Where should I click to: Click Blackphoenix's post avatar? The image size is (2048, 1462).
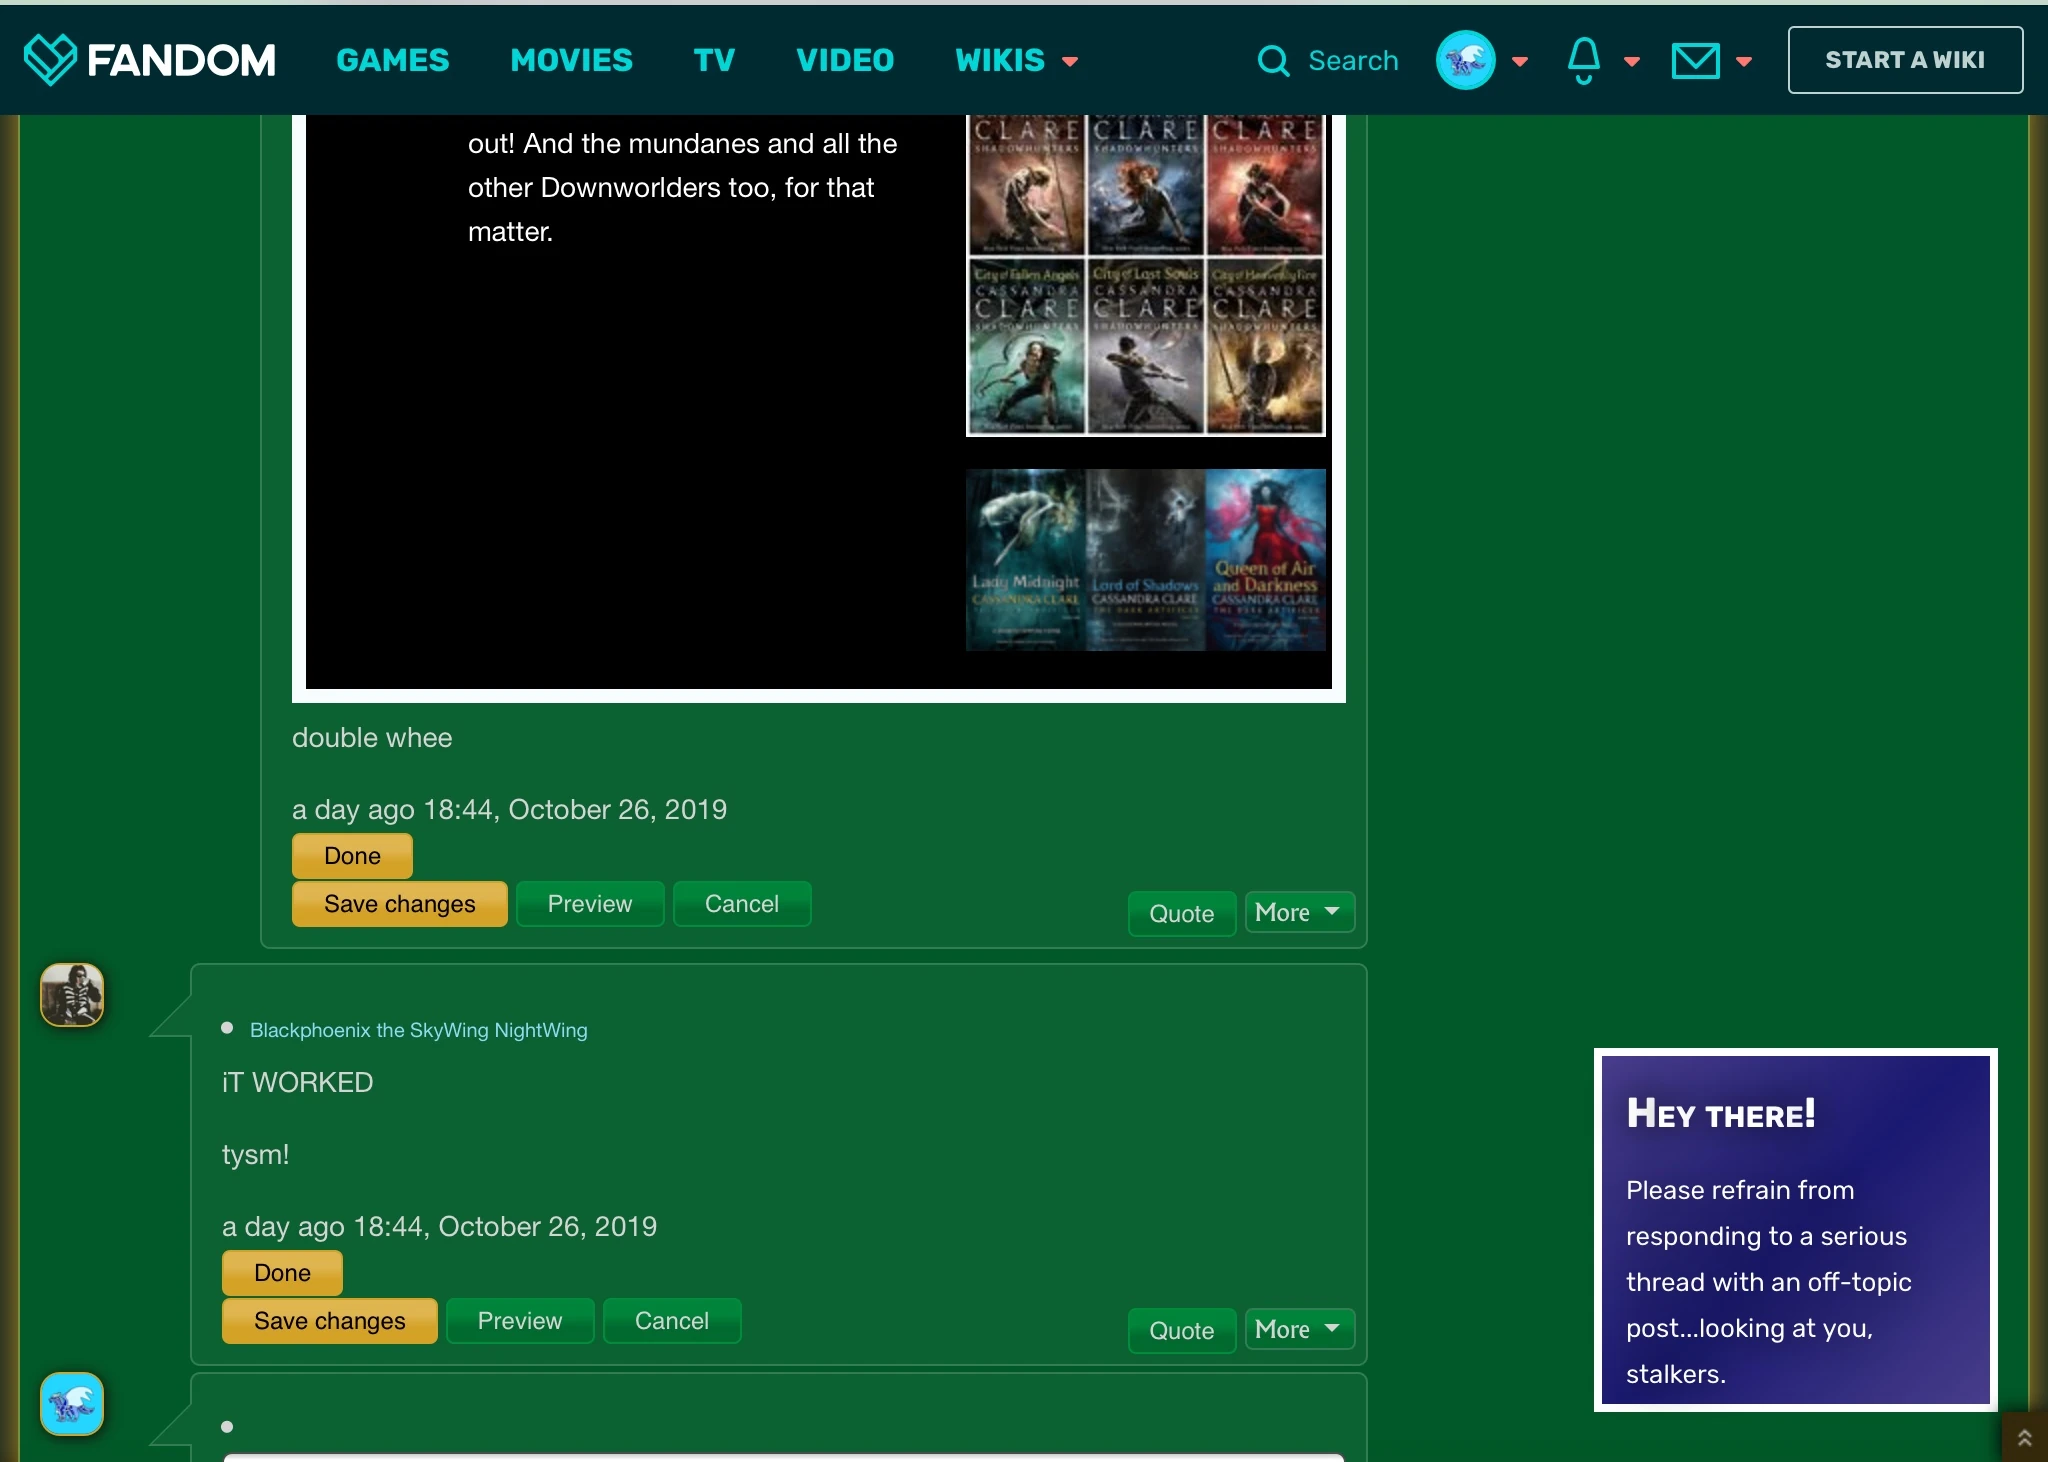[72, 994]
